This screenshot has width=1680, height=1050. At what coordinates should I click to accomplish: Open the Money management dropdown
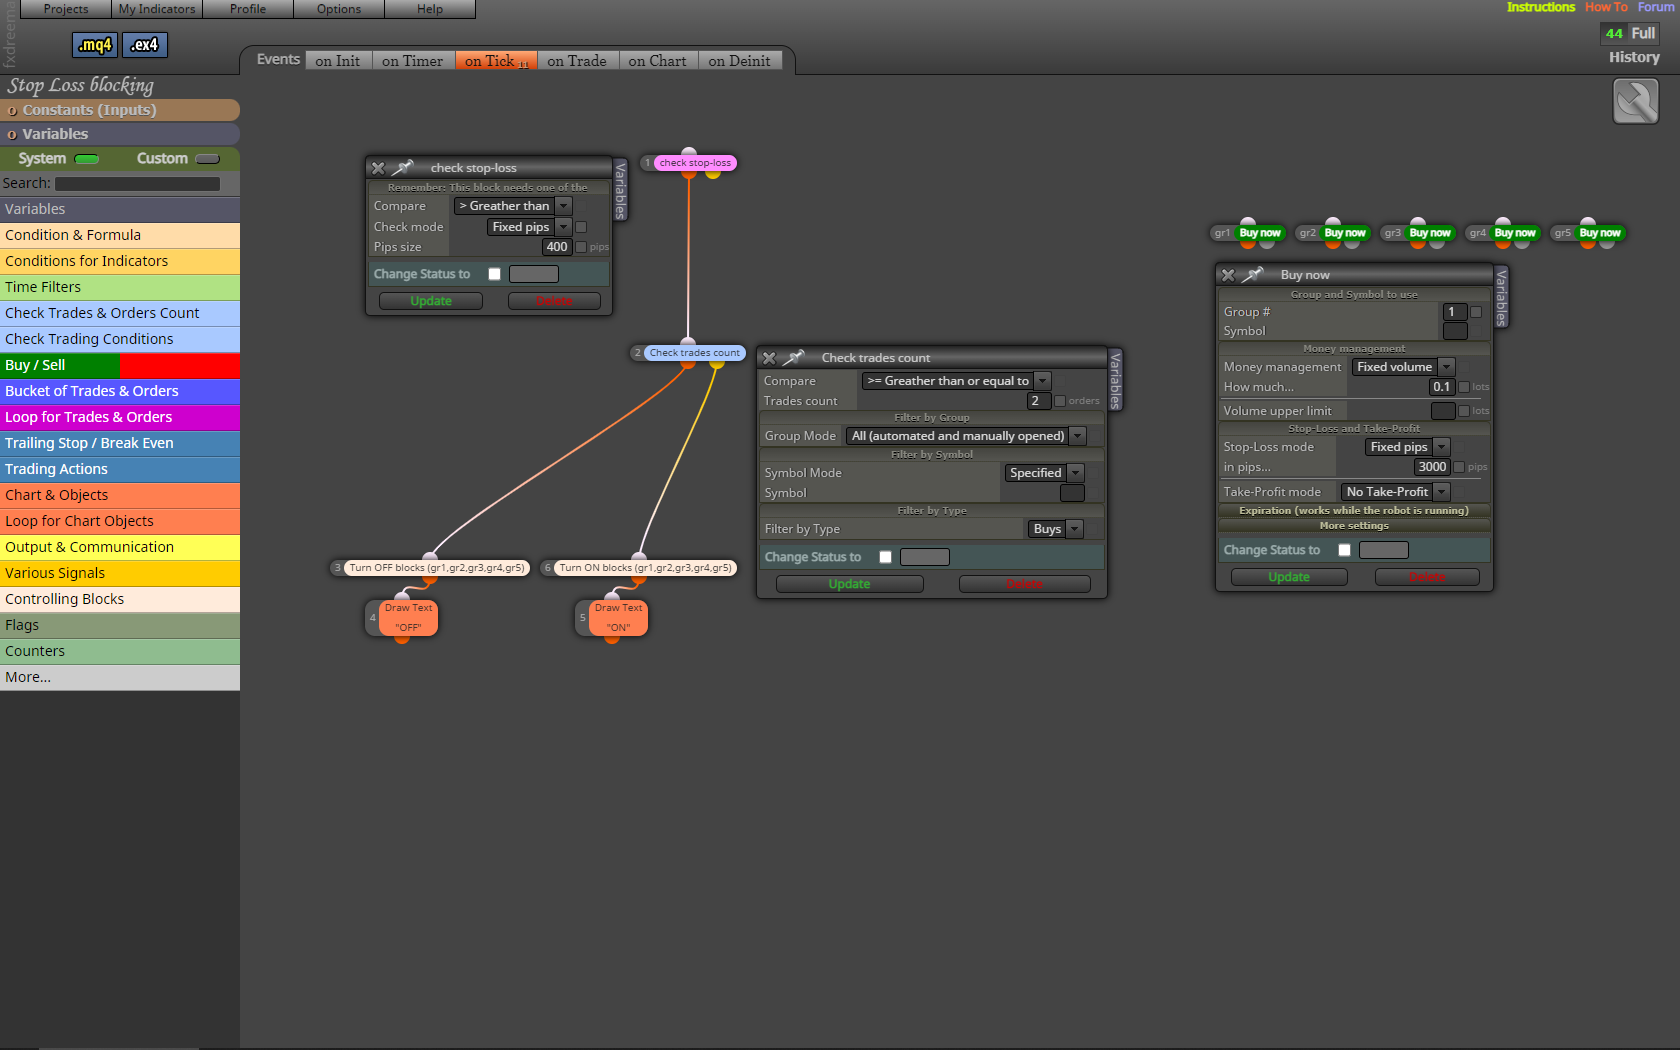pyautogui.click(x=1403, y=367)
